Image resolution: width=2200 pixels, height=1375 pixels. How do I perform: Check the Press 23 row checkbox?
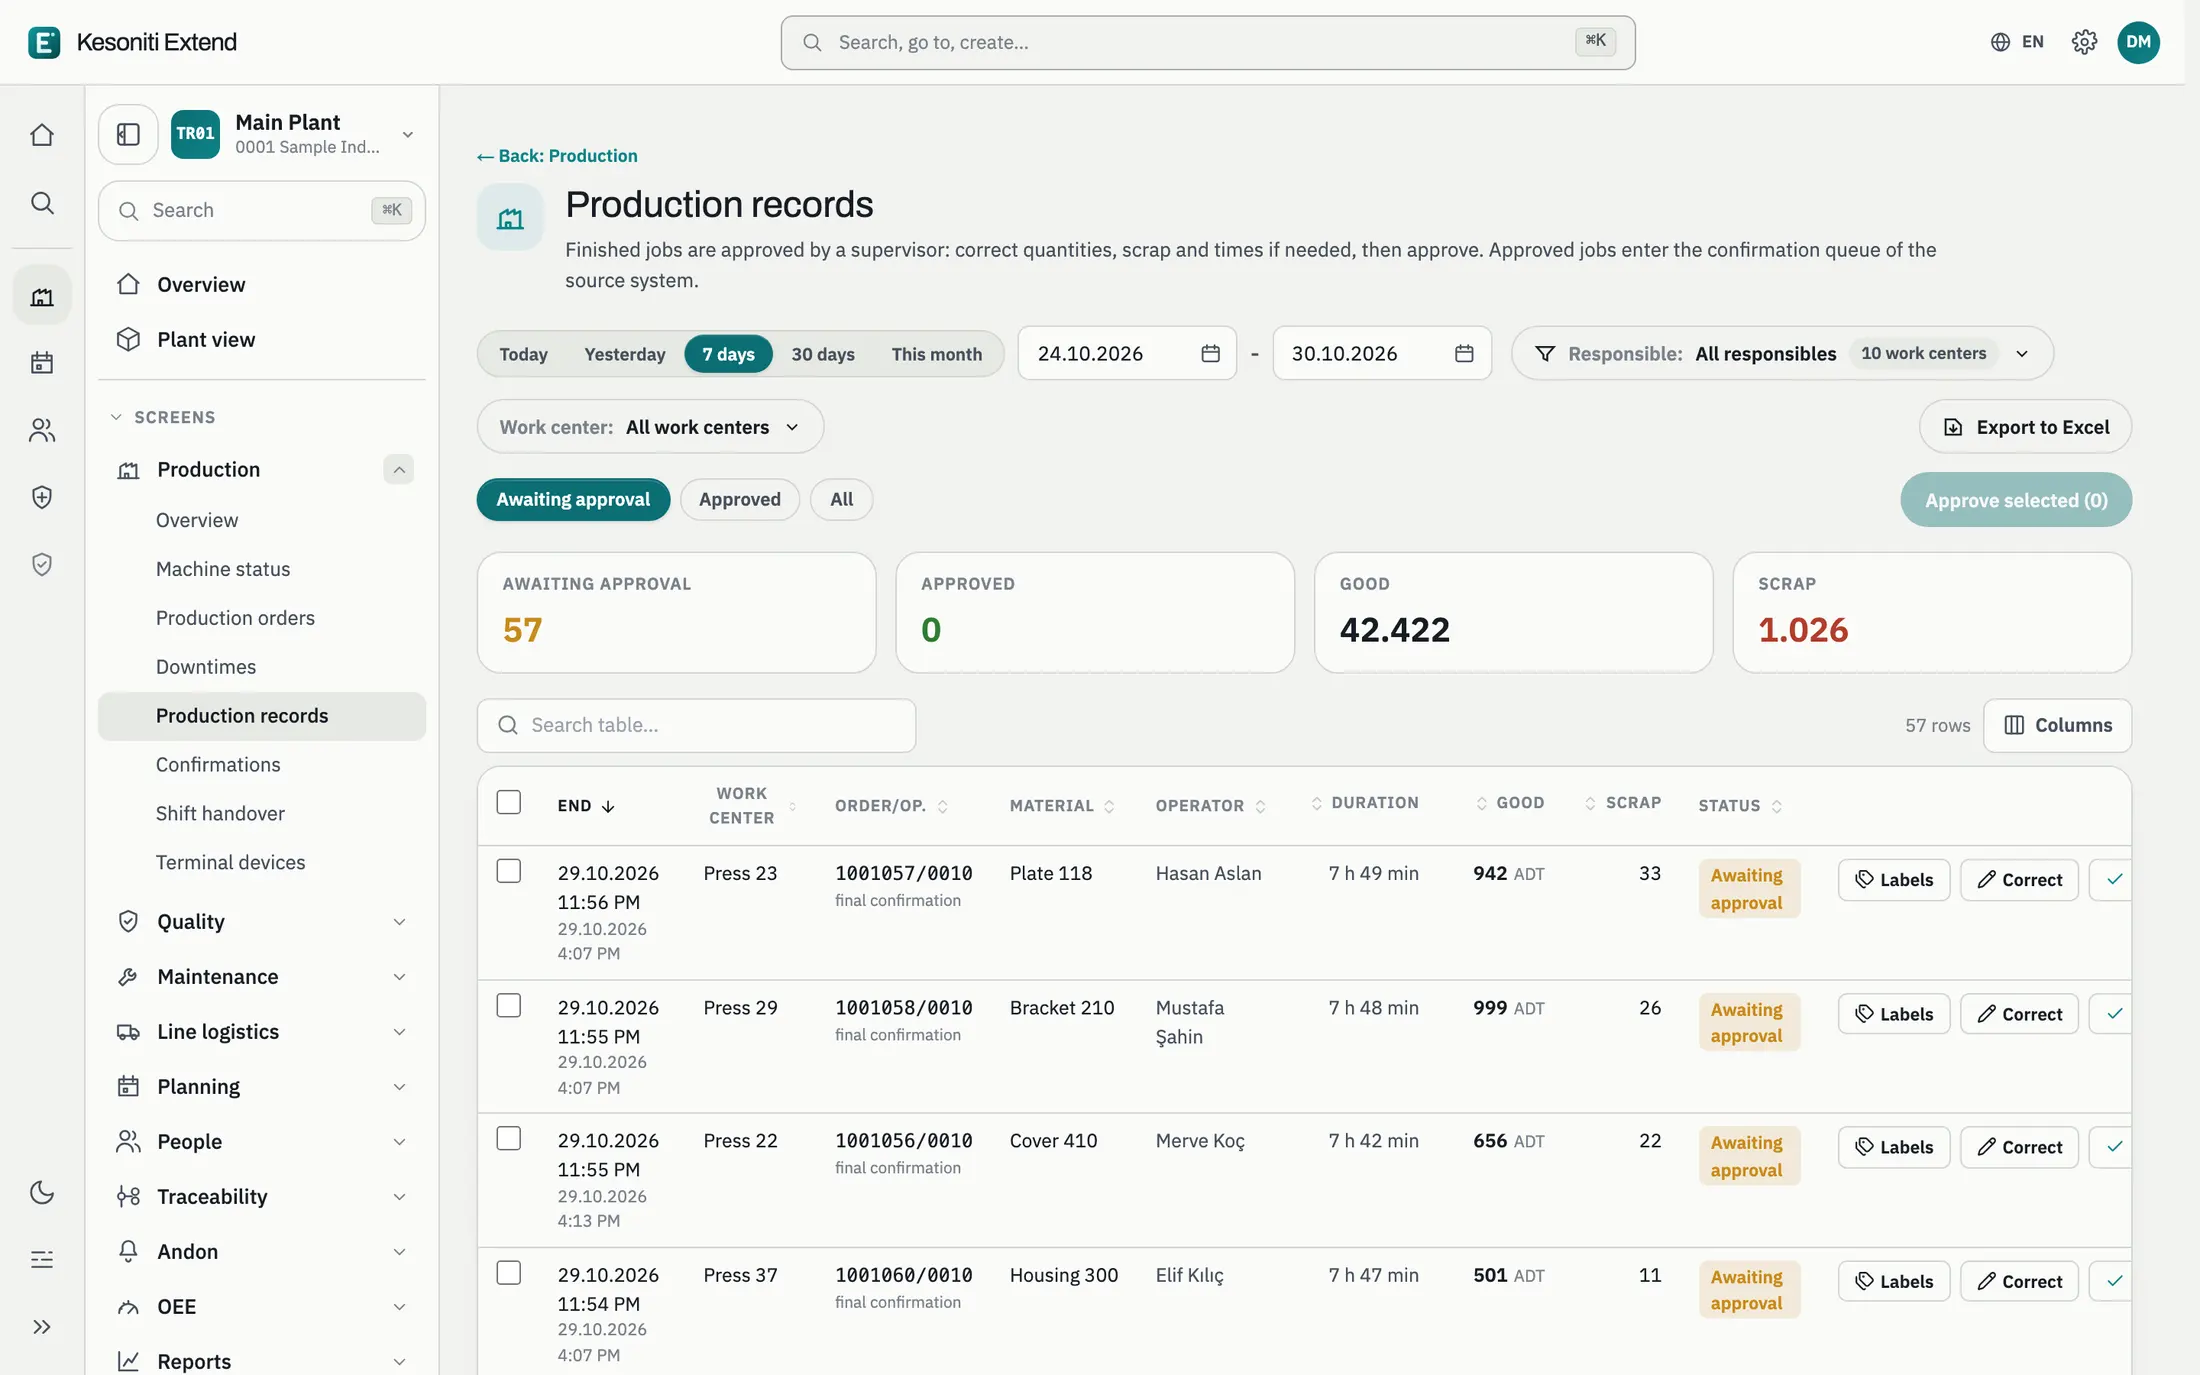click(509, 871)
